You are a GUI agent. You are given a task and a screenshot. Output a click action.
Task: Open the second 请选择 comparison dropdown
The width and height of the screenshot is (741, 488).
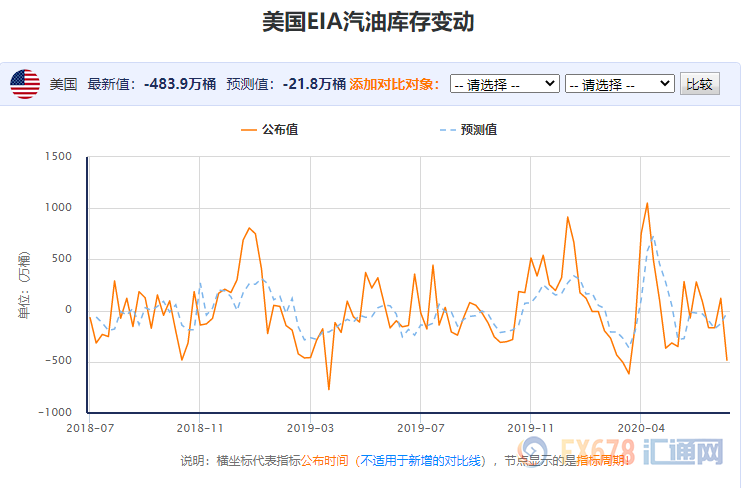[619, 84]
